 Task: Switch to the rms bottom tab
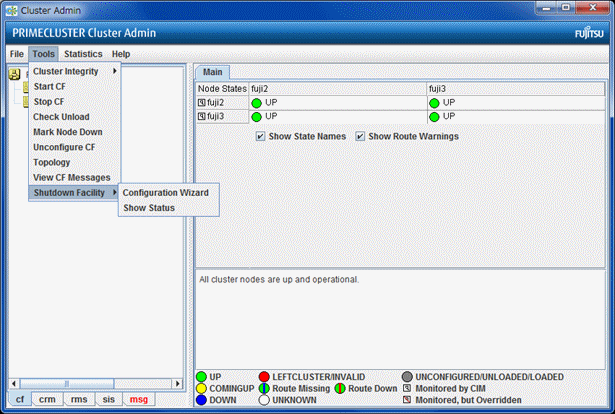(79, 399)
